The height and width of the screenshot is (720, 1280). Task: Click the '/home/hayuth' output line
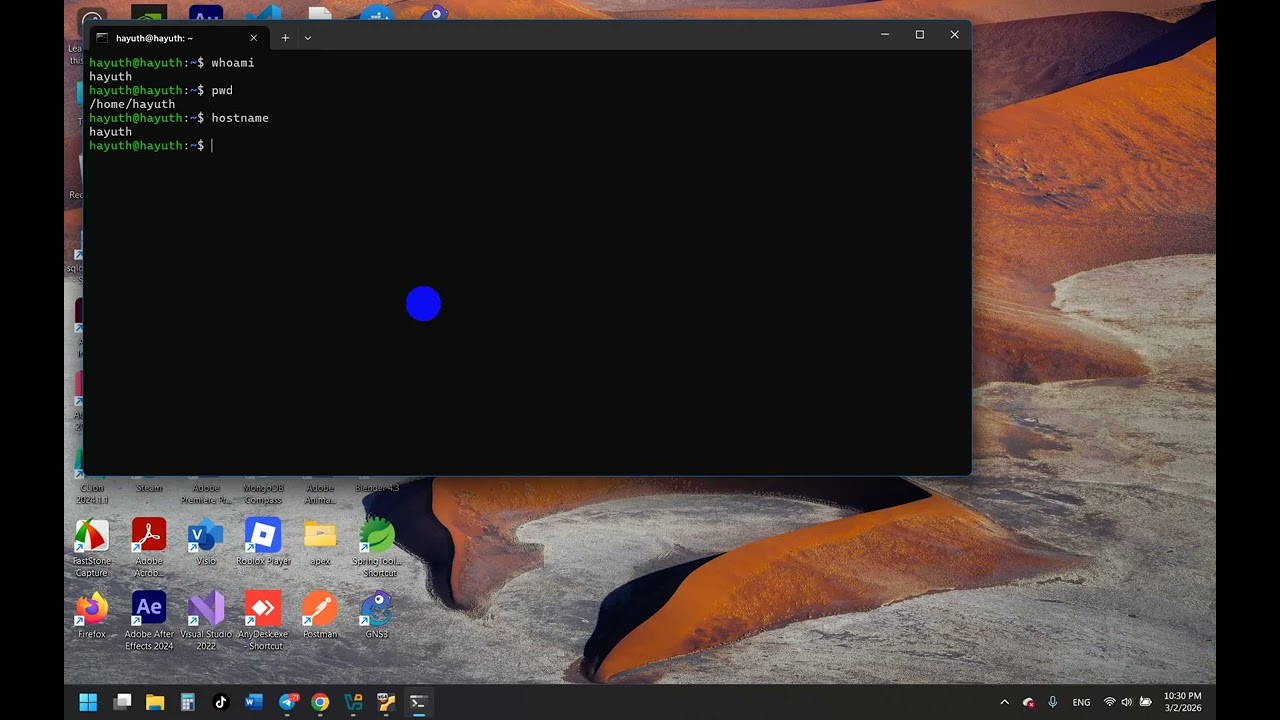pos(132,104)
